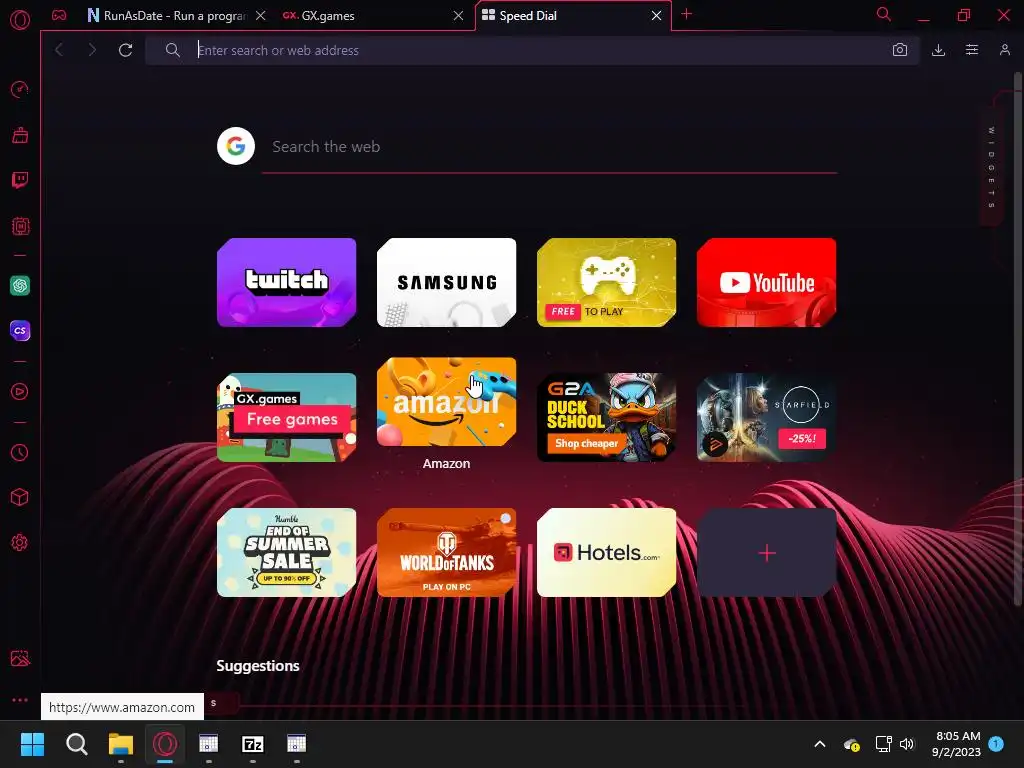Show hidden system tray icons
Screen dimensions: 1024x768
[x=820, y=743]
